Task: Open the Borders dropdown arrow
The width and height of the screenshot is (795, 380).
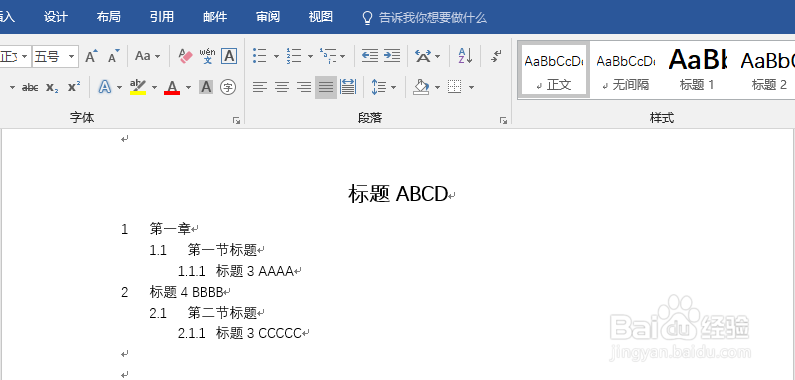Action: 471,88
